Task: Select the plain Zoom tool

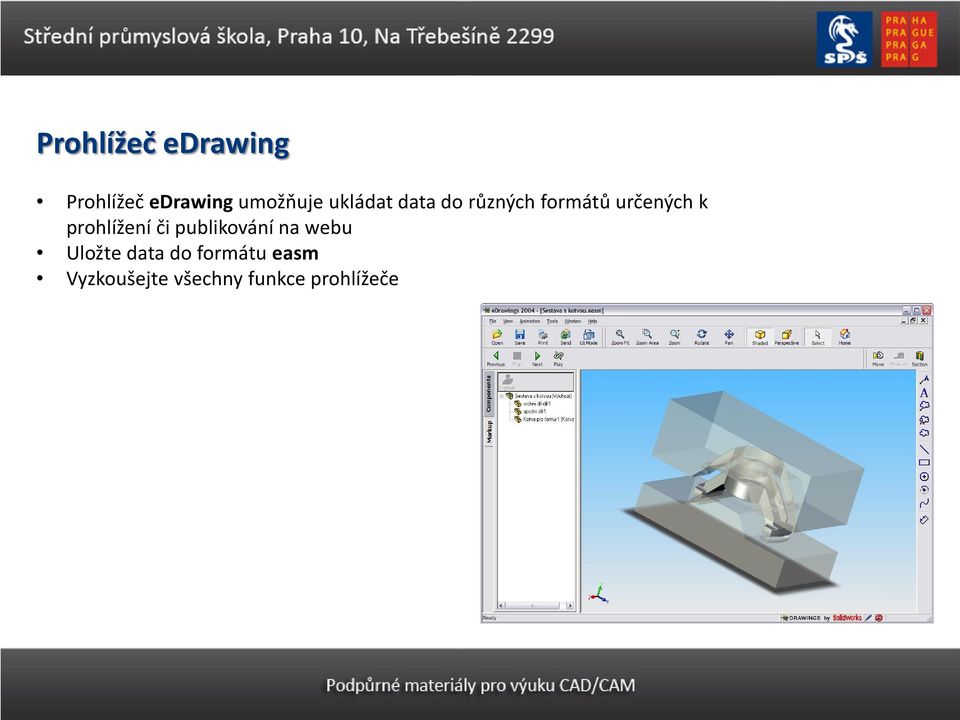Action: tap(674, 336)
